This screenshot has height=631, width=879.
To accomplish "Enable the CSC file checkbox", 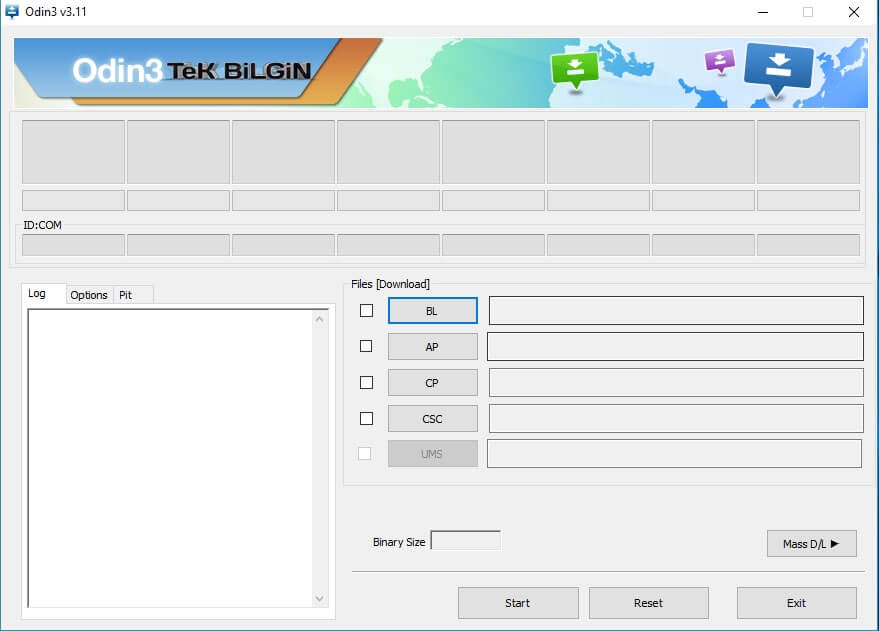I will pos(366,418).
